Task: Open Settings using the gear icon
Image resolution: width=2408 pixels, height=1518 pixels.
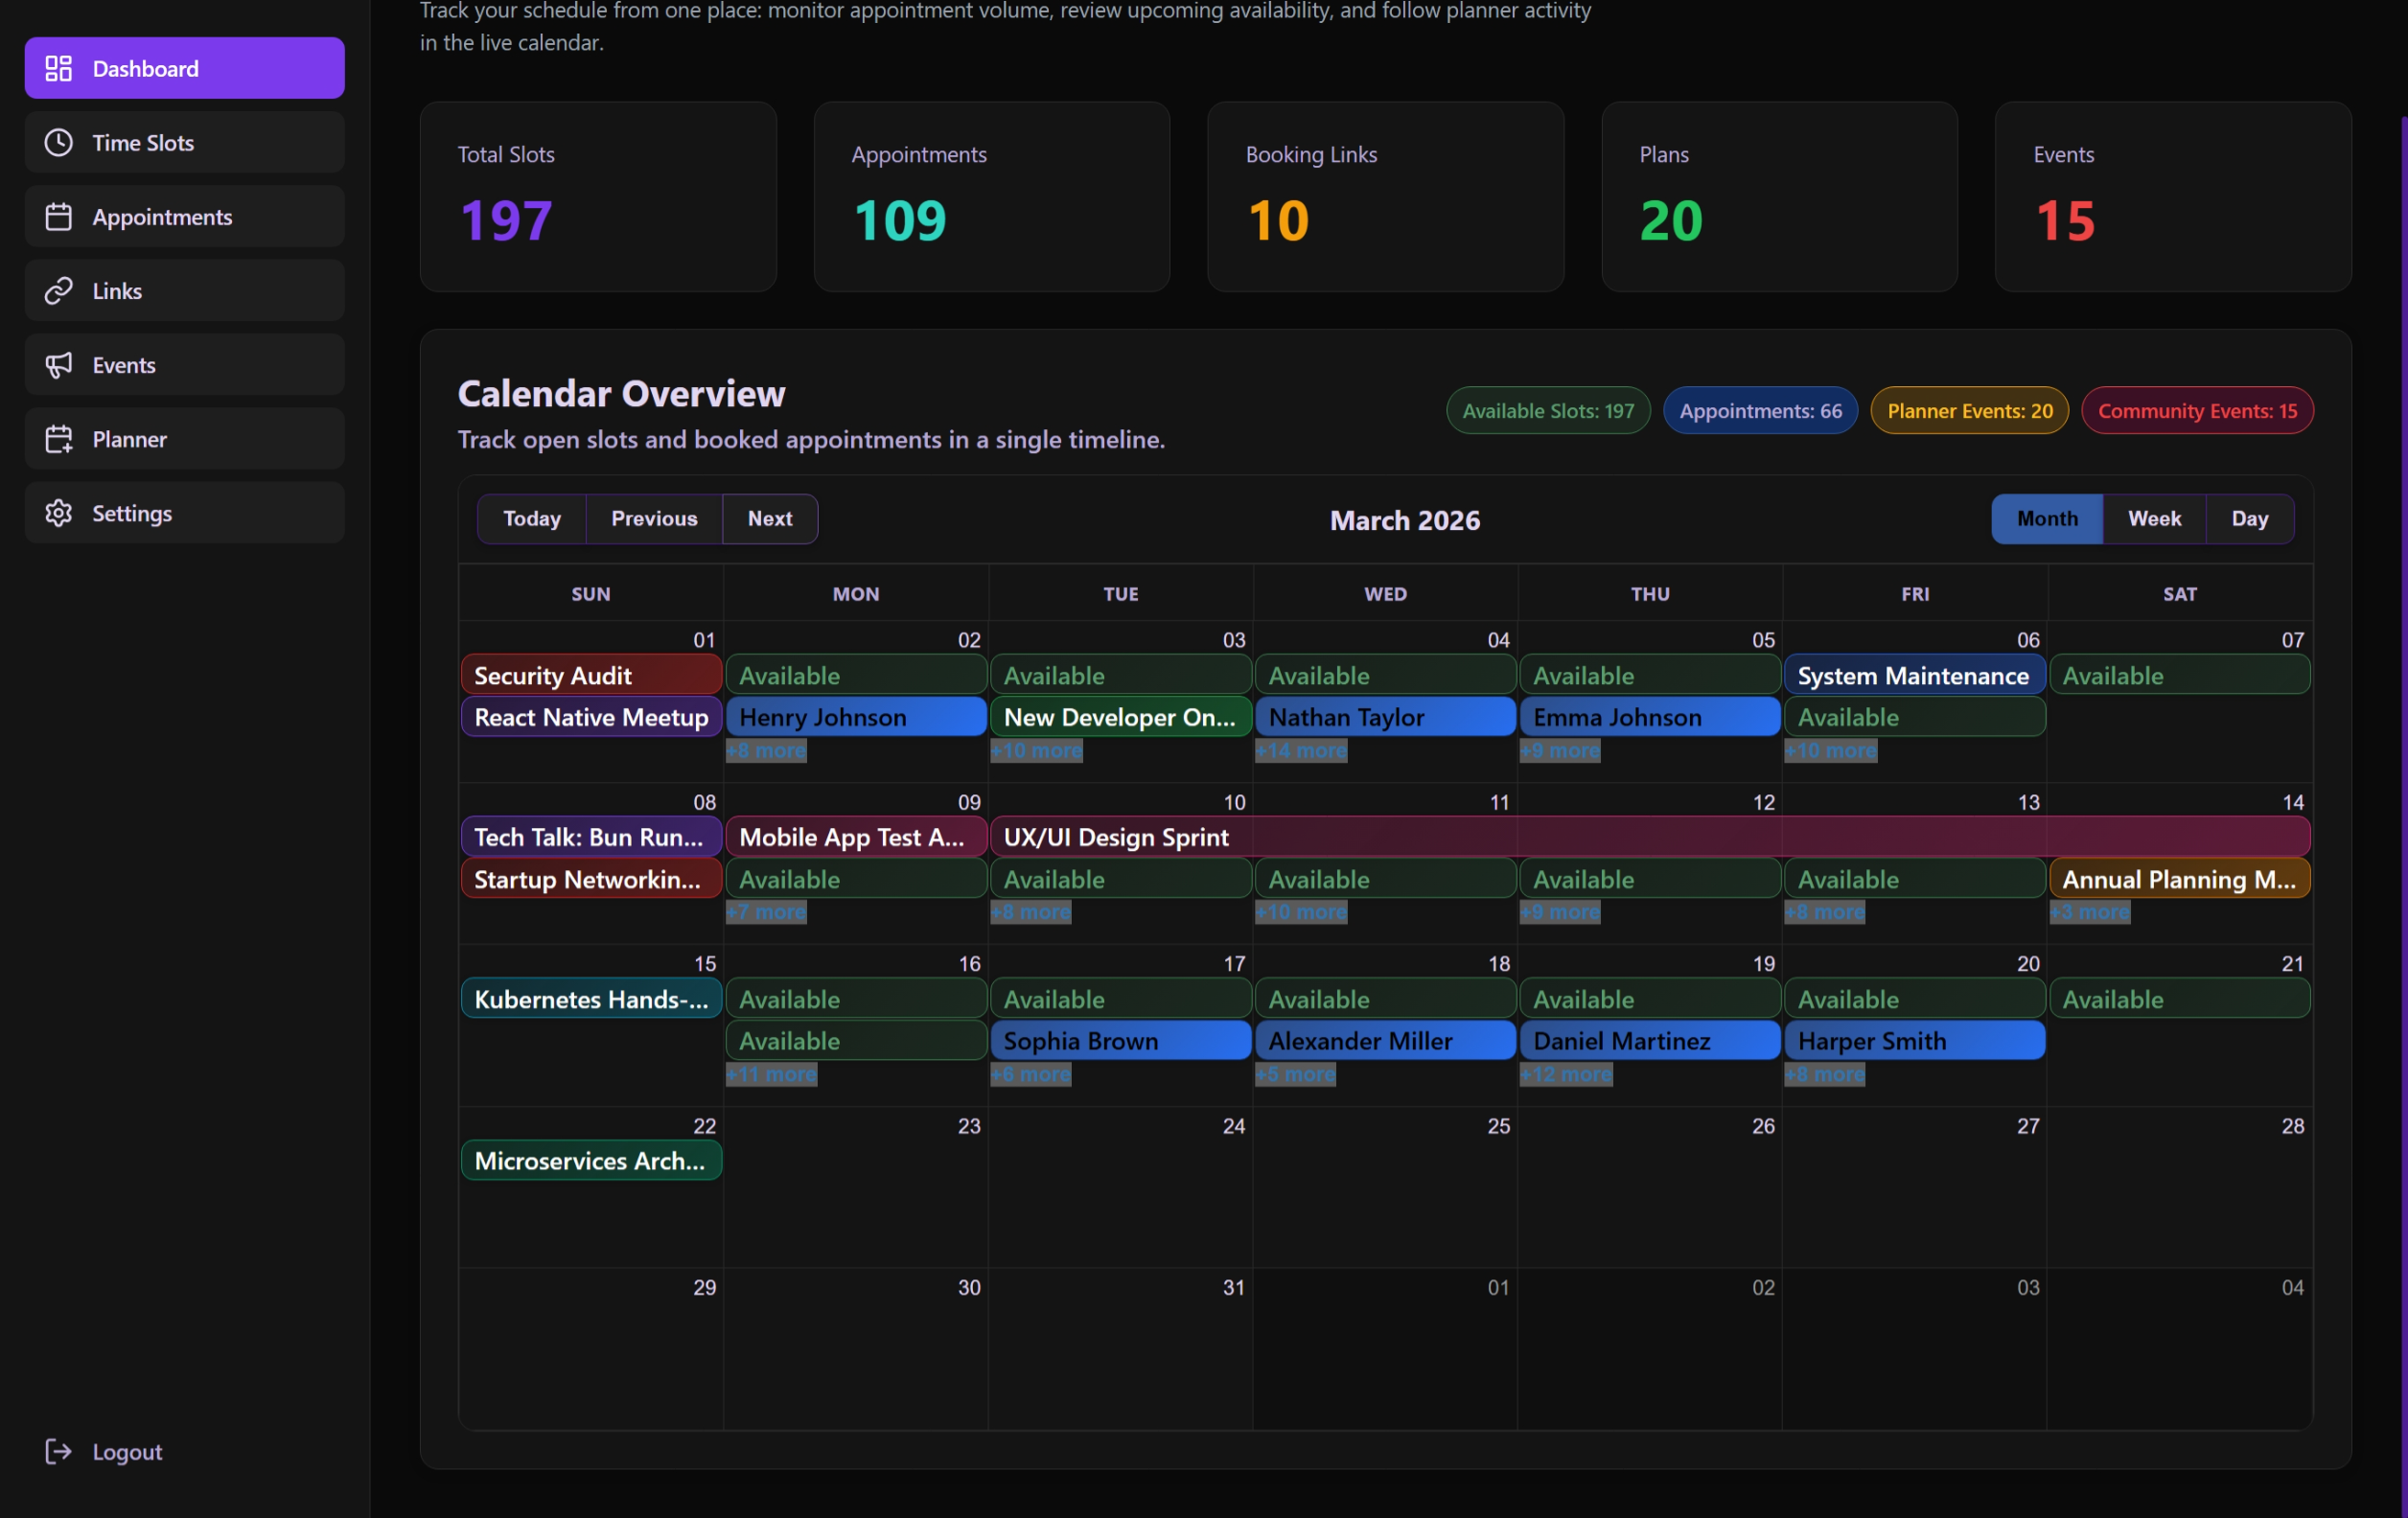Action: click(x=58, y=512)
